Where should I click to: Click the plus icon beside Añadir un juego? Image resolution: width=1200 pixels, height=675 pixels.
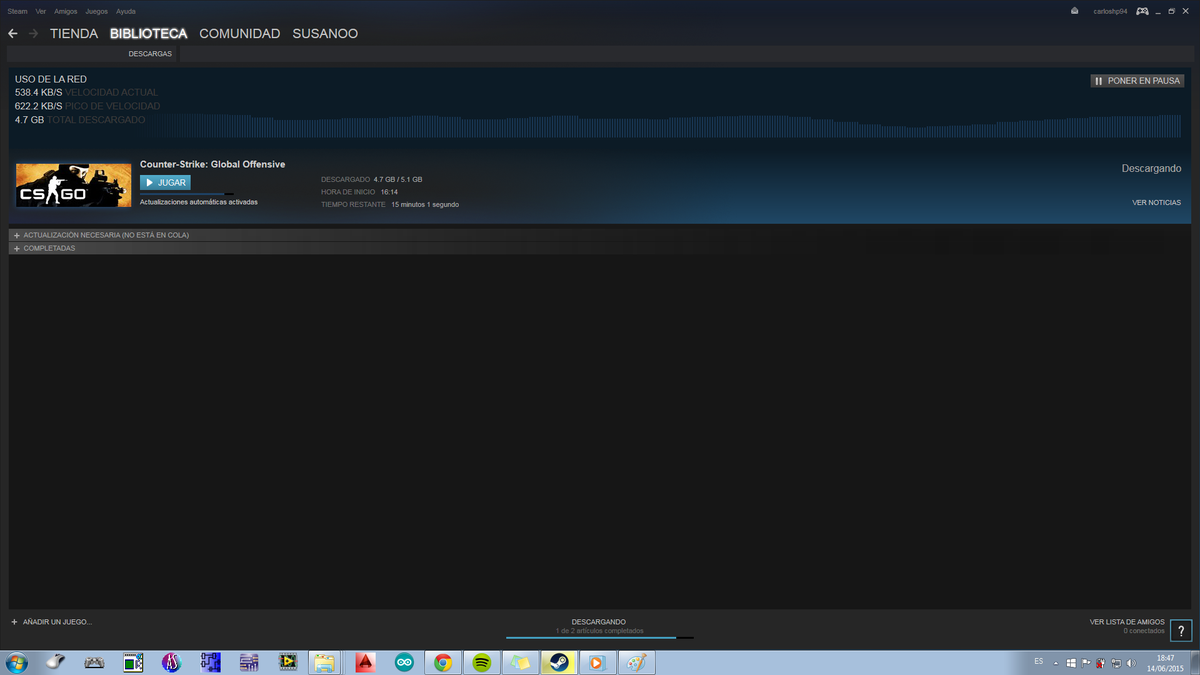(14, 622)
